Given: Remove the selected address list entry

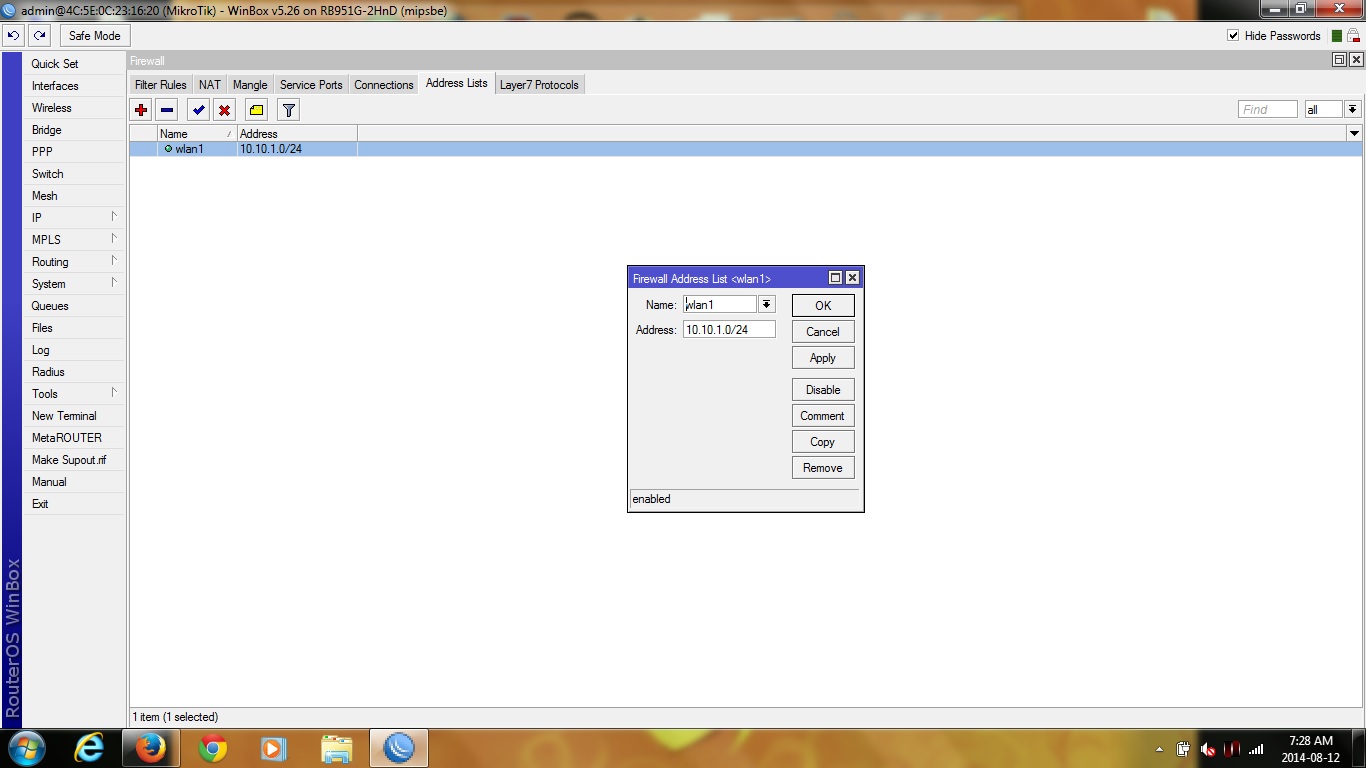Looking at the screenshot, I should (167, 110).
